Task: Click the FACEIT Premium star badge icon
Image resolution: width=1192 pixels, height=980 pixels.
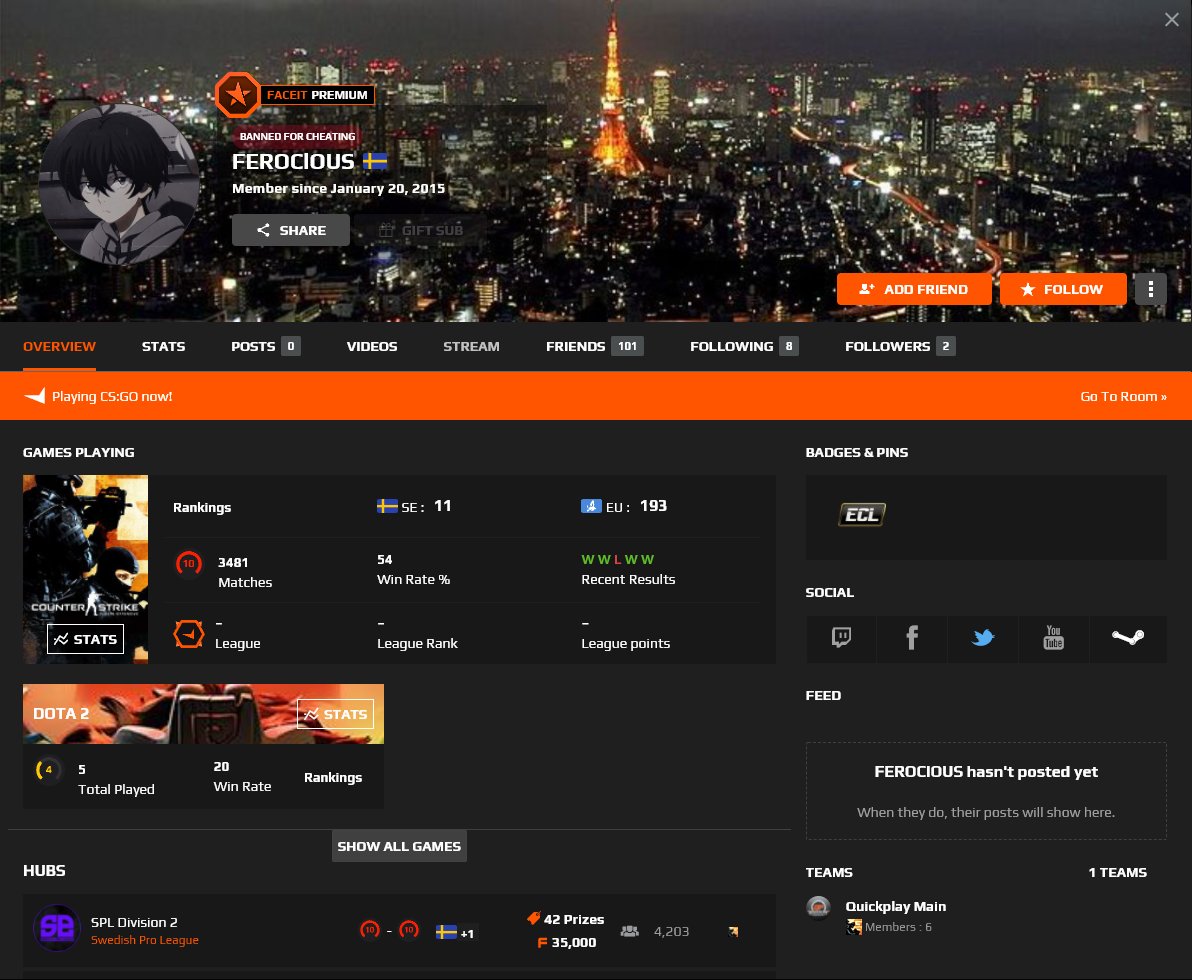Action: click(237, 95)
